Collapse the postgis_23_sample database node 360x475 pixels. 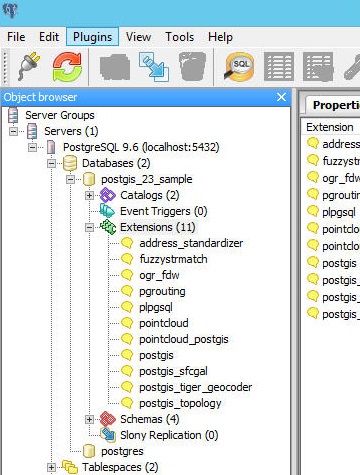(70, 179)
